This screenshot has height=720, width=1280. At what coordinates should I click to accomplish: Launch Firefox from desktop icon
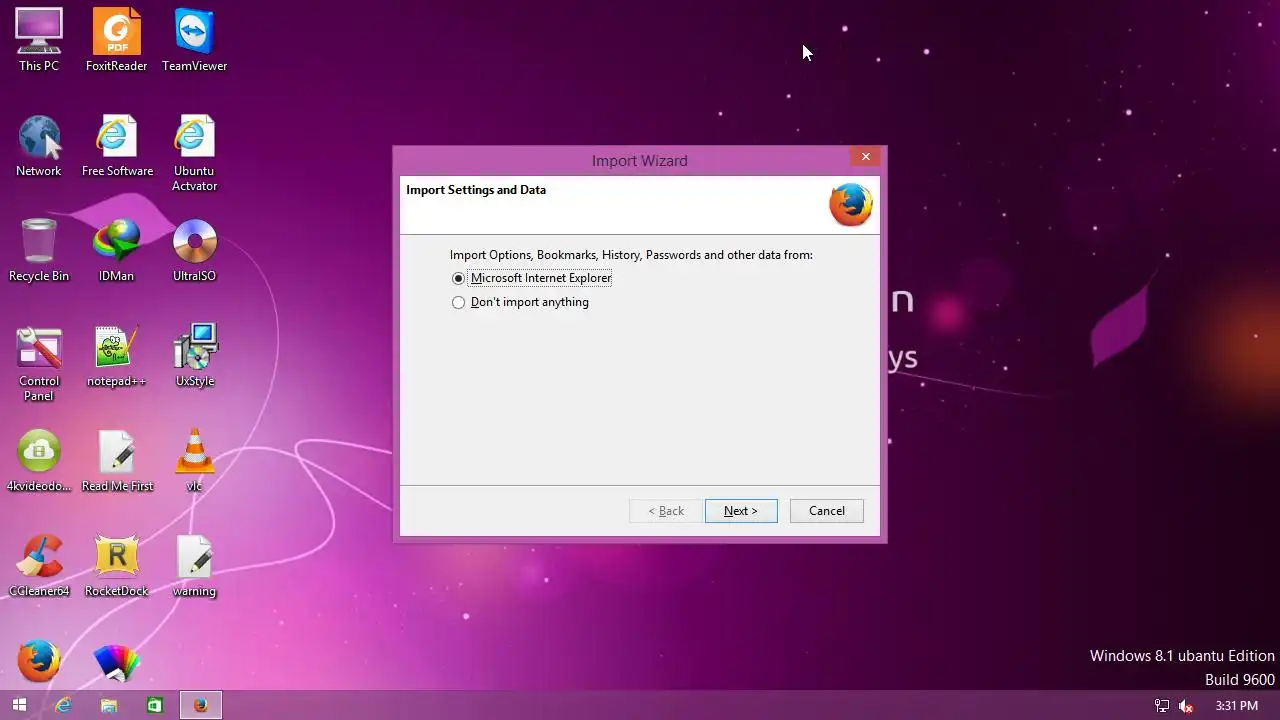[39, 661]
